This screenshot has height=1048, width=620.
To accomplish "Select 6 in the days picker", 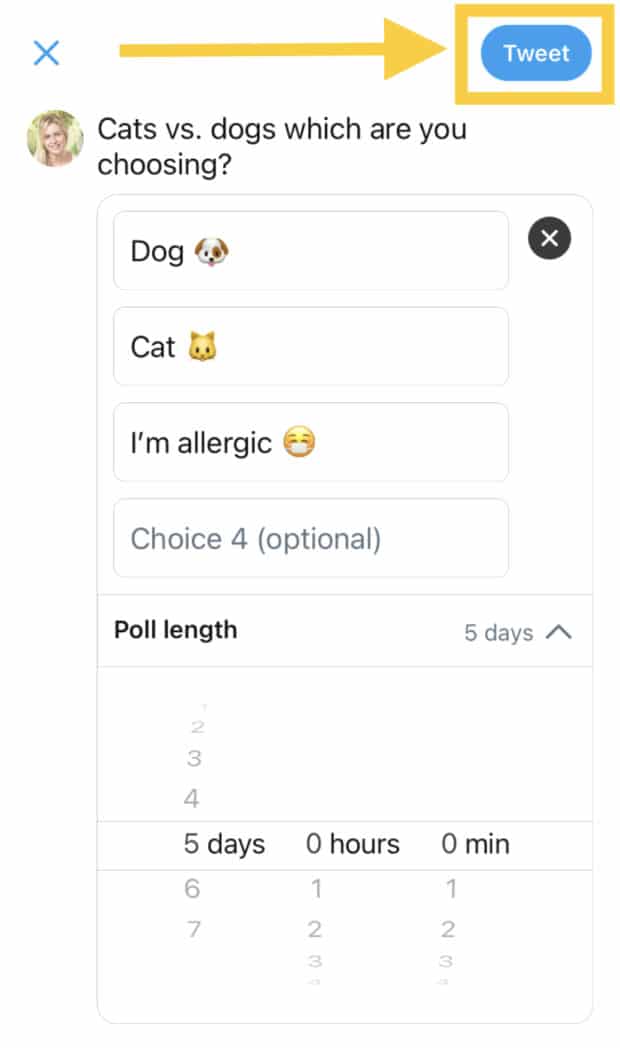I will pyautogui.click(x=192, y=888).
